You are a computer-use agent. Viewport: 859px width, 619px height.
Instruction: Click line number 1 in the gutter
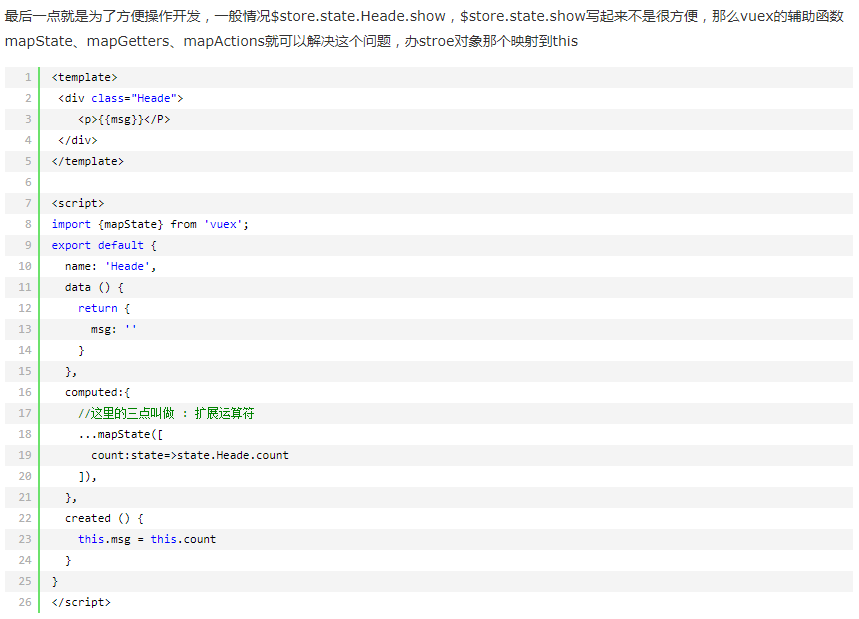[28, 78]
